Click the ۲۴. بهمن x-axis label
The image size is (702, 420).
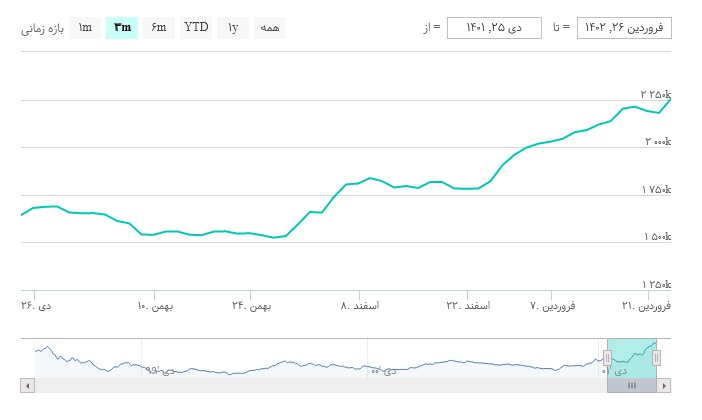[252, 305]
